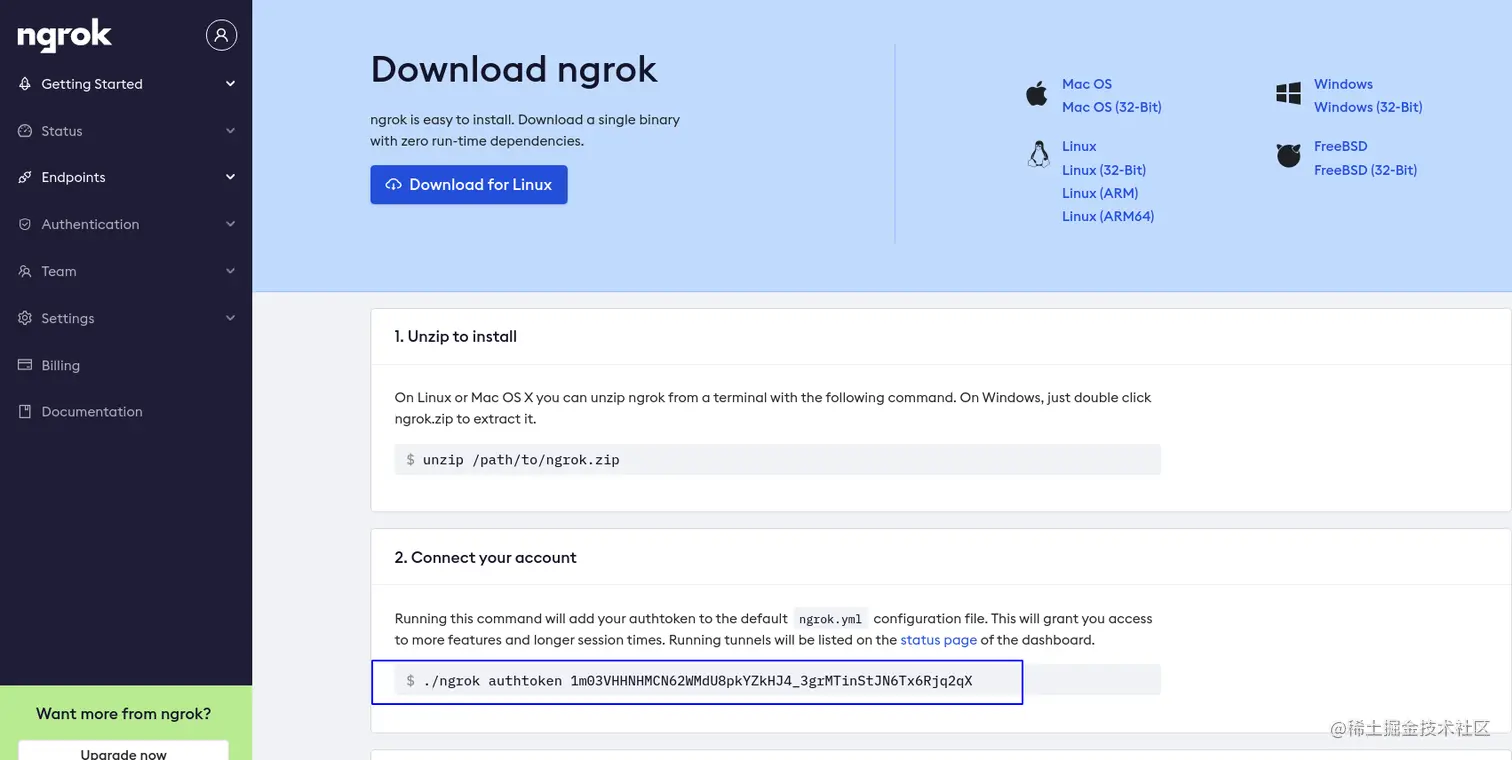The height and width of the screenshot is (760, 1512).
Task: Click the Apple Mac OS icon
Action: coord(1036,95)
